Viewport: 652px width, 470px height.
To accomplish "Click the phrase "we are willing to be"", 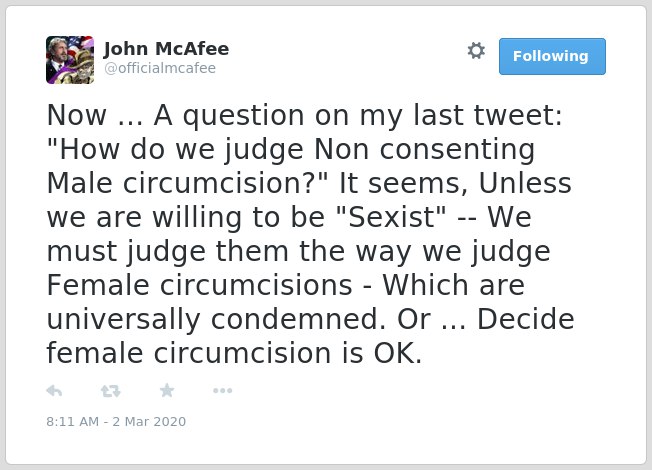I will point(185,217).
